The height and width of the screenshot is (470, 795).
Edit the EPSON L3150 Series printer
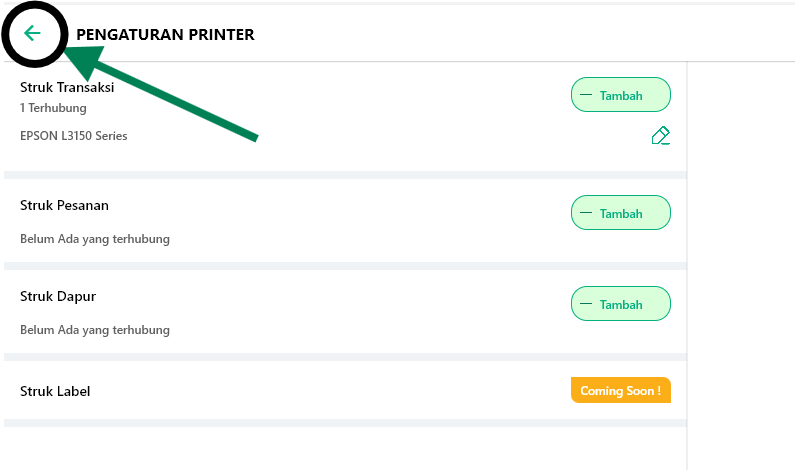[x=659, y=136]
